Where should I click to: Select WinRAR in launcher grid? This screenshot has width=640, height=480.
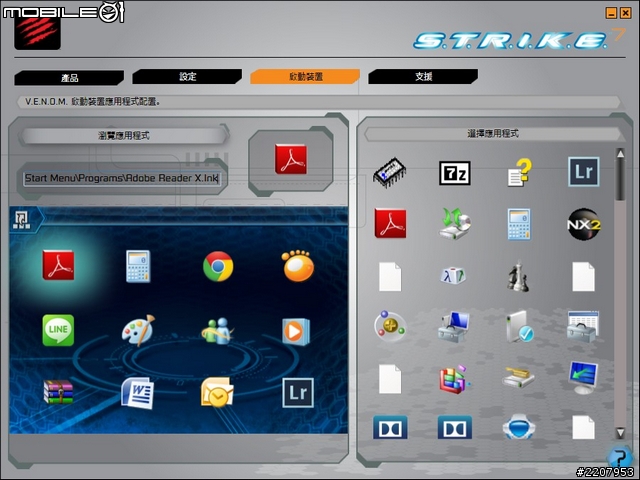coord(58,392)
